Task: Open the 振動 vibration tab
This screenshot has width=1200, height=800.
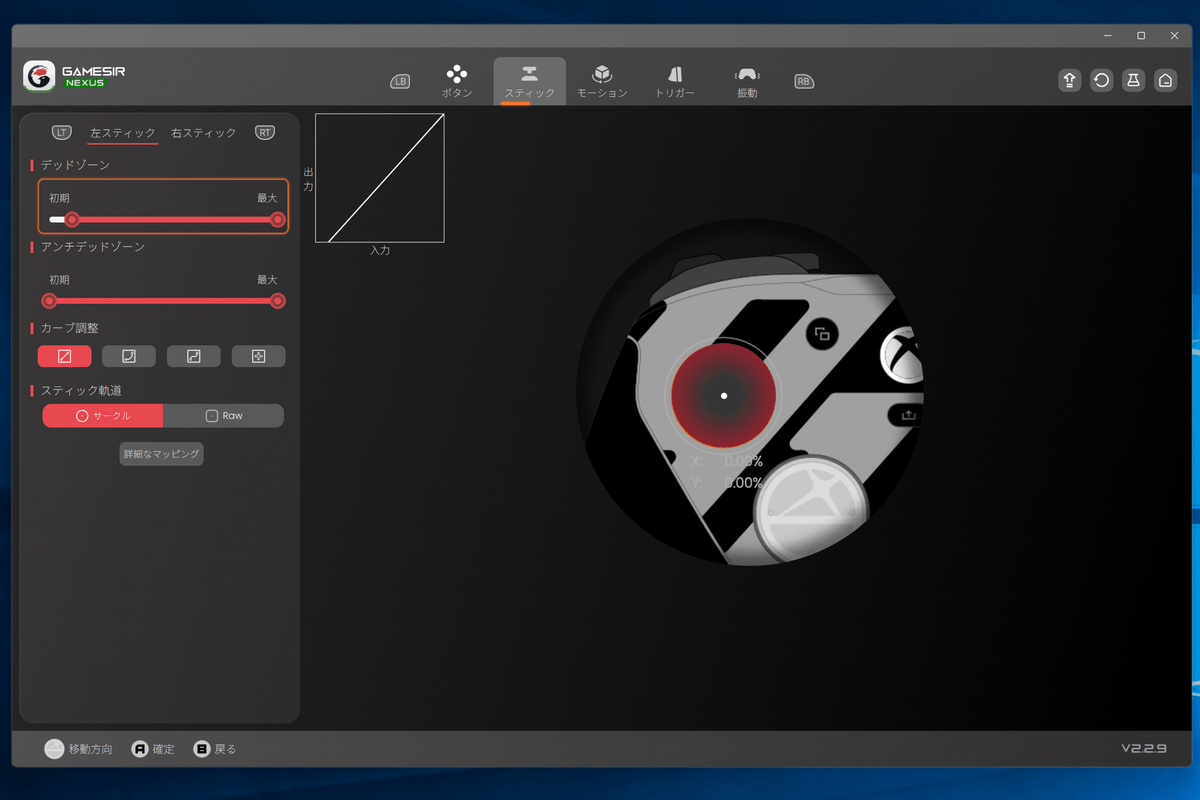Action: point(747,81)
